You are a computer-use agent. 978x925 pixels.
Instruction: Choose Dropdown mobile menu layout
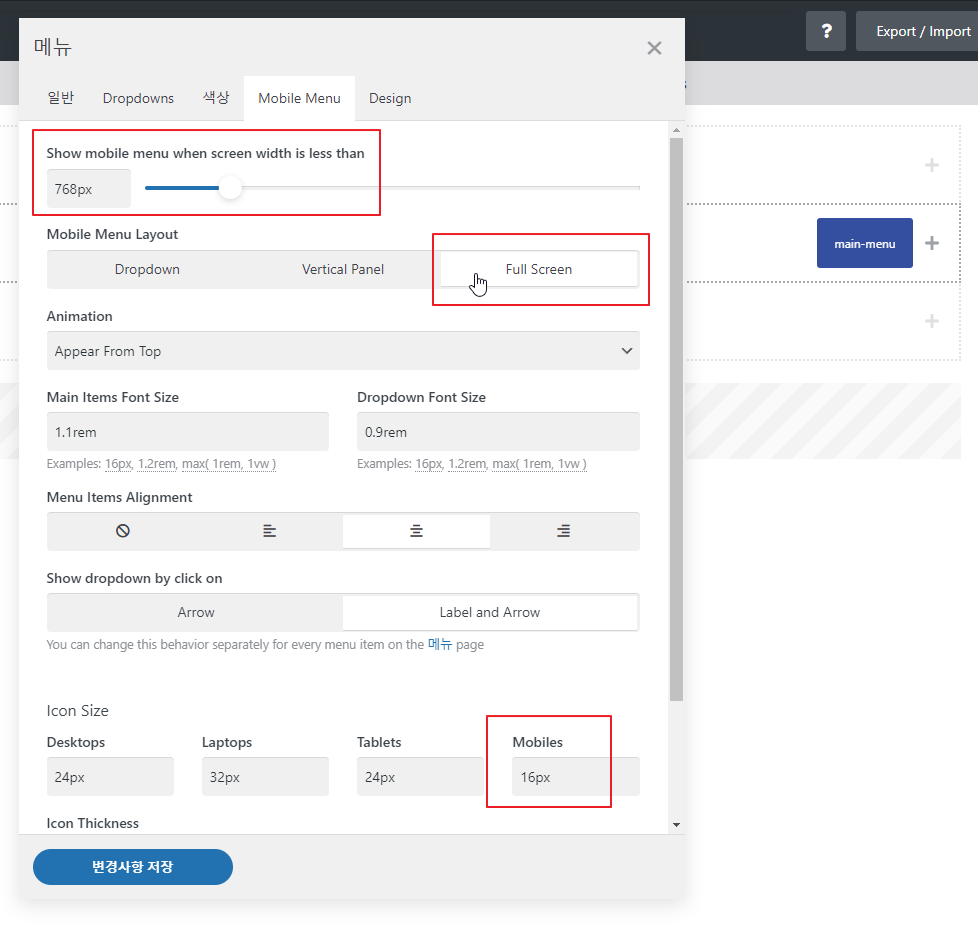pyautogui.click(x=147, y=269)
